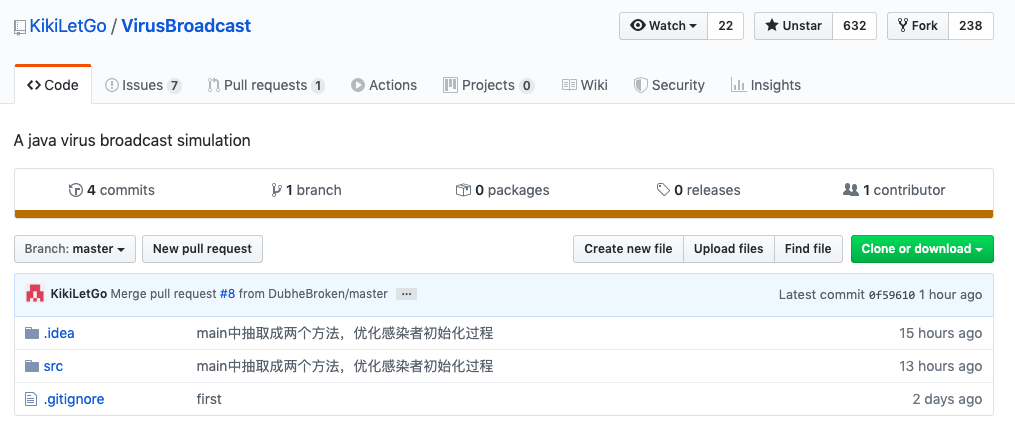This screenshot has width=1015, height=427.
Task: Switch to the Issues tab
Action: (143, 85)
